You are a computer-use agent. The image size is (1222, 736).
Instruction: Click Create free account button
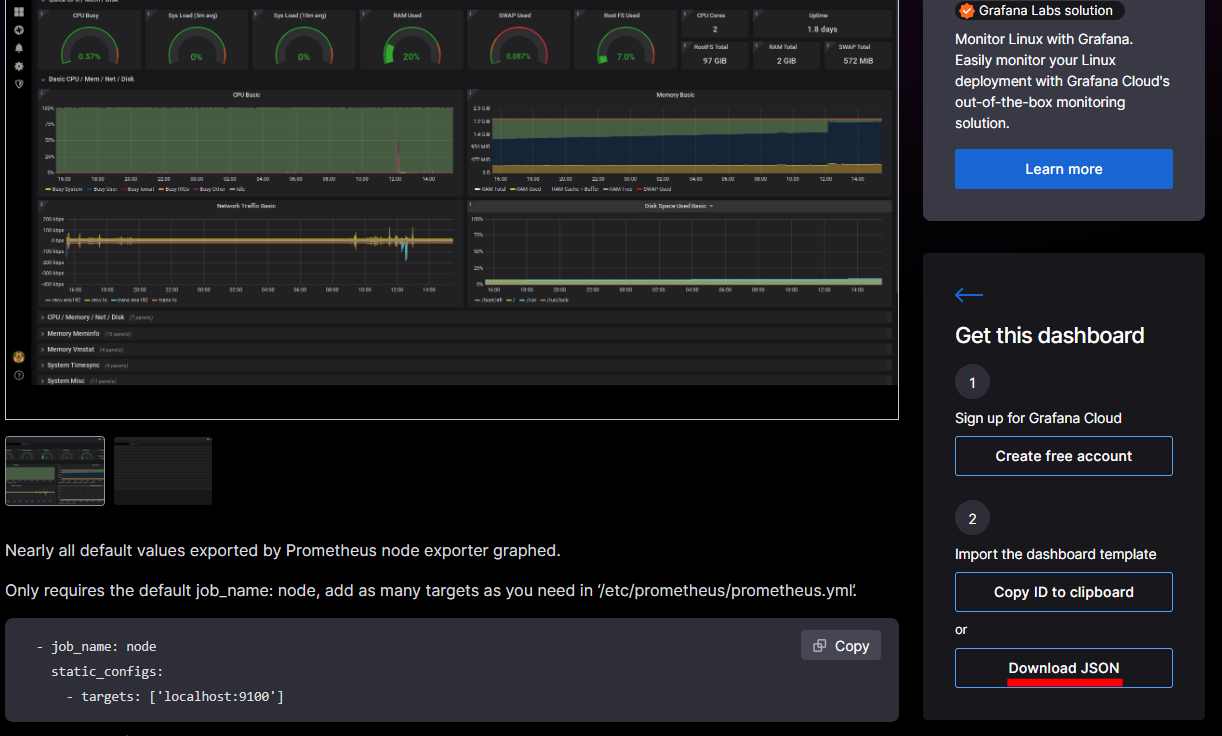(x=1064, y=456)
